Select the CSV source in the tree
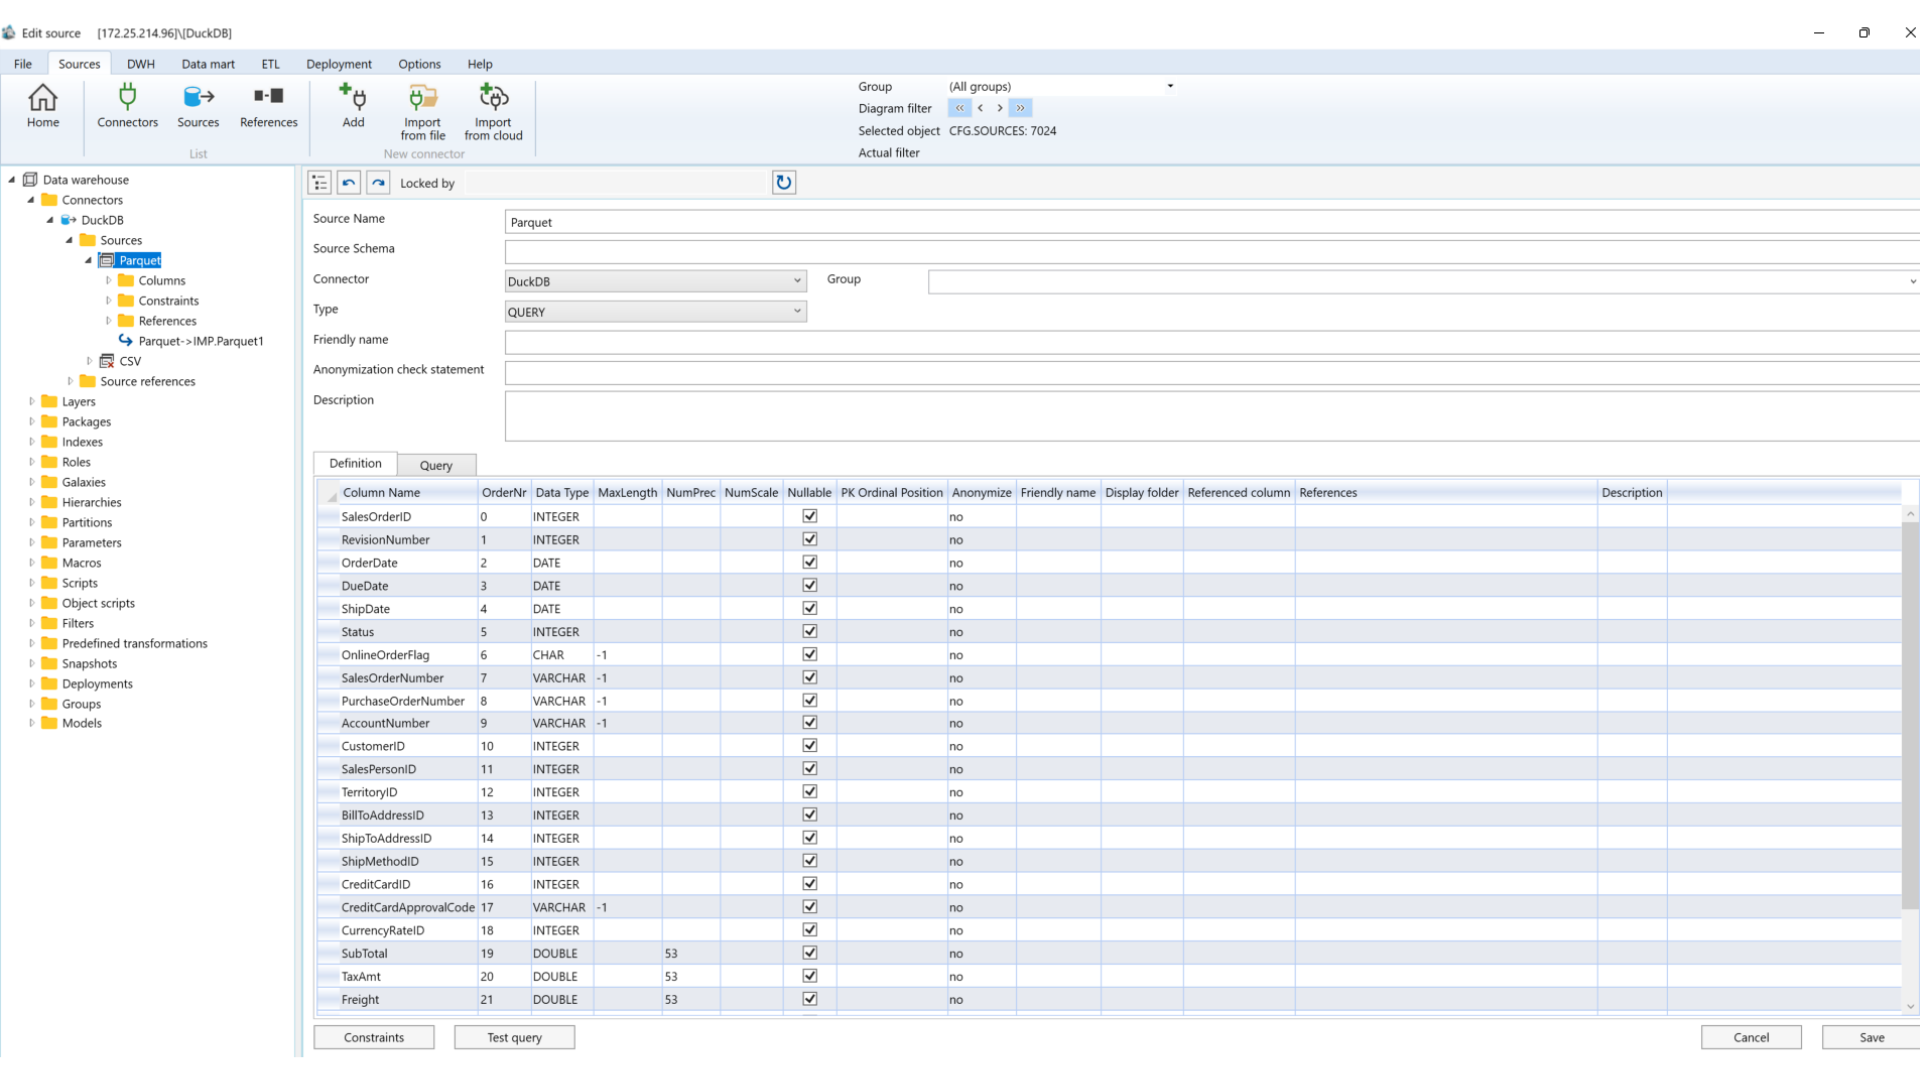 [130, 361]
